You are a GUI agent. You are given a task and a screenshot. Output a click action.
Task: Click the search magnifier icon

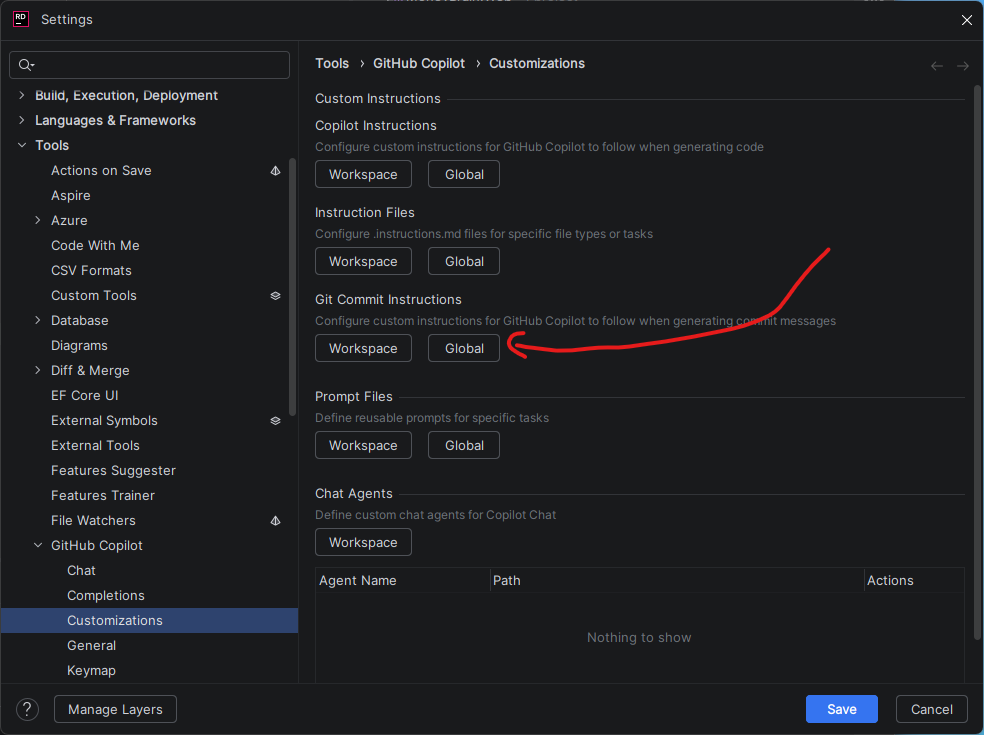24,64
